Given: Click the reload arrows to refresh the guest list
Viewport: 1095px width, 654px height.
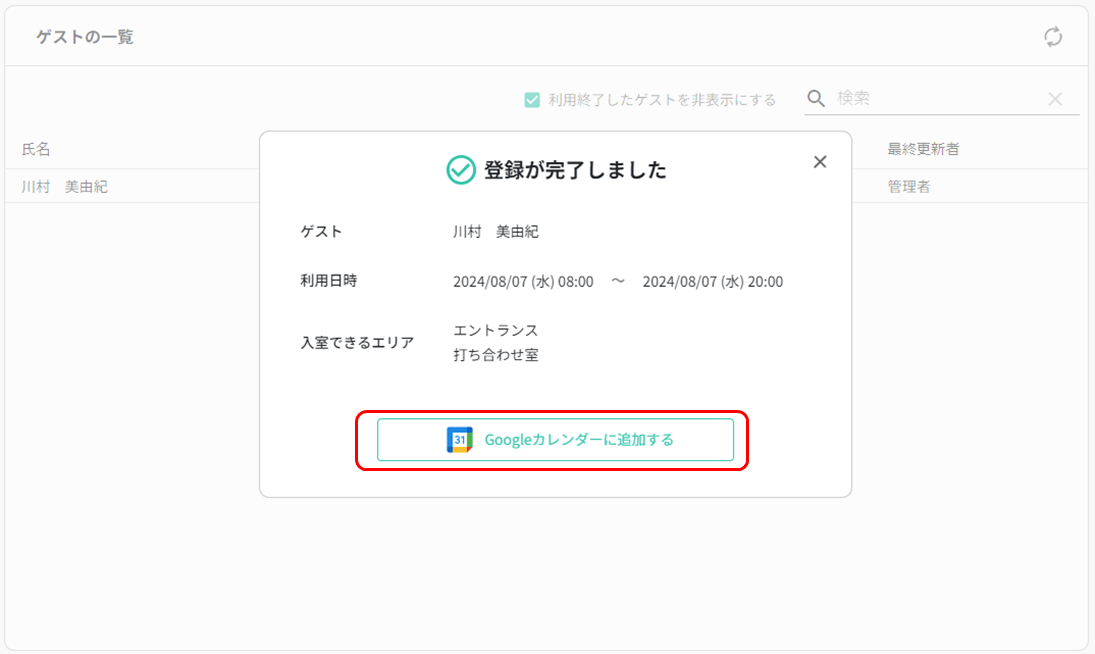Looking at the screenshot, I should (1053, 37).
